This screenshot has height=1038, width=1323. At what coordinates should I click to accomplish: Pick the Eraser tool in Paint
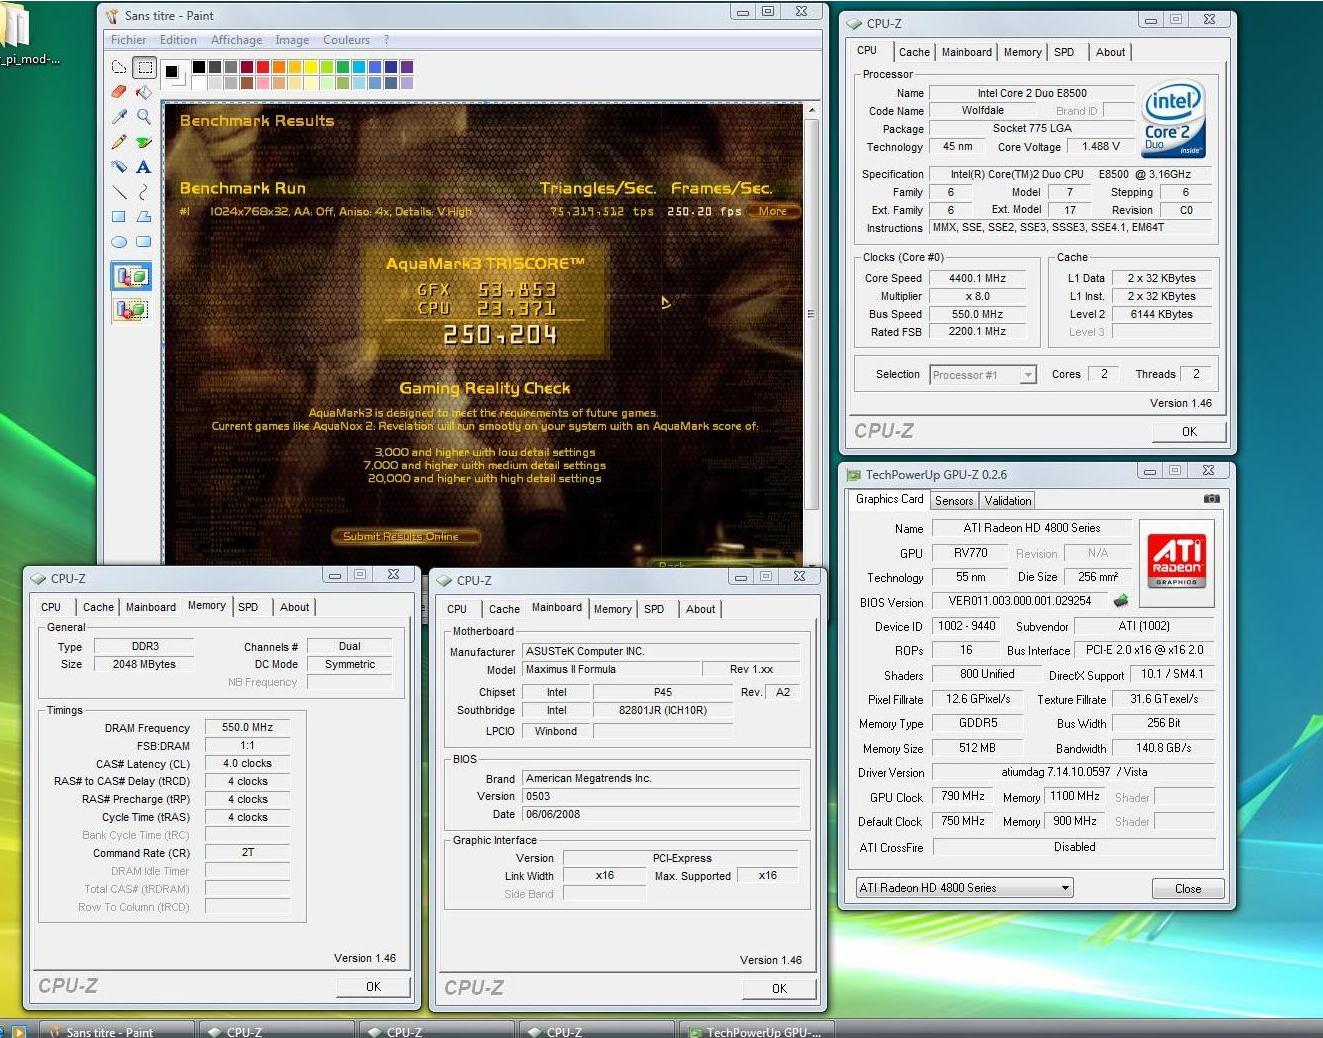(x=119, y=92)
